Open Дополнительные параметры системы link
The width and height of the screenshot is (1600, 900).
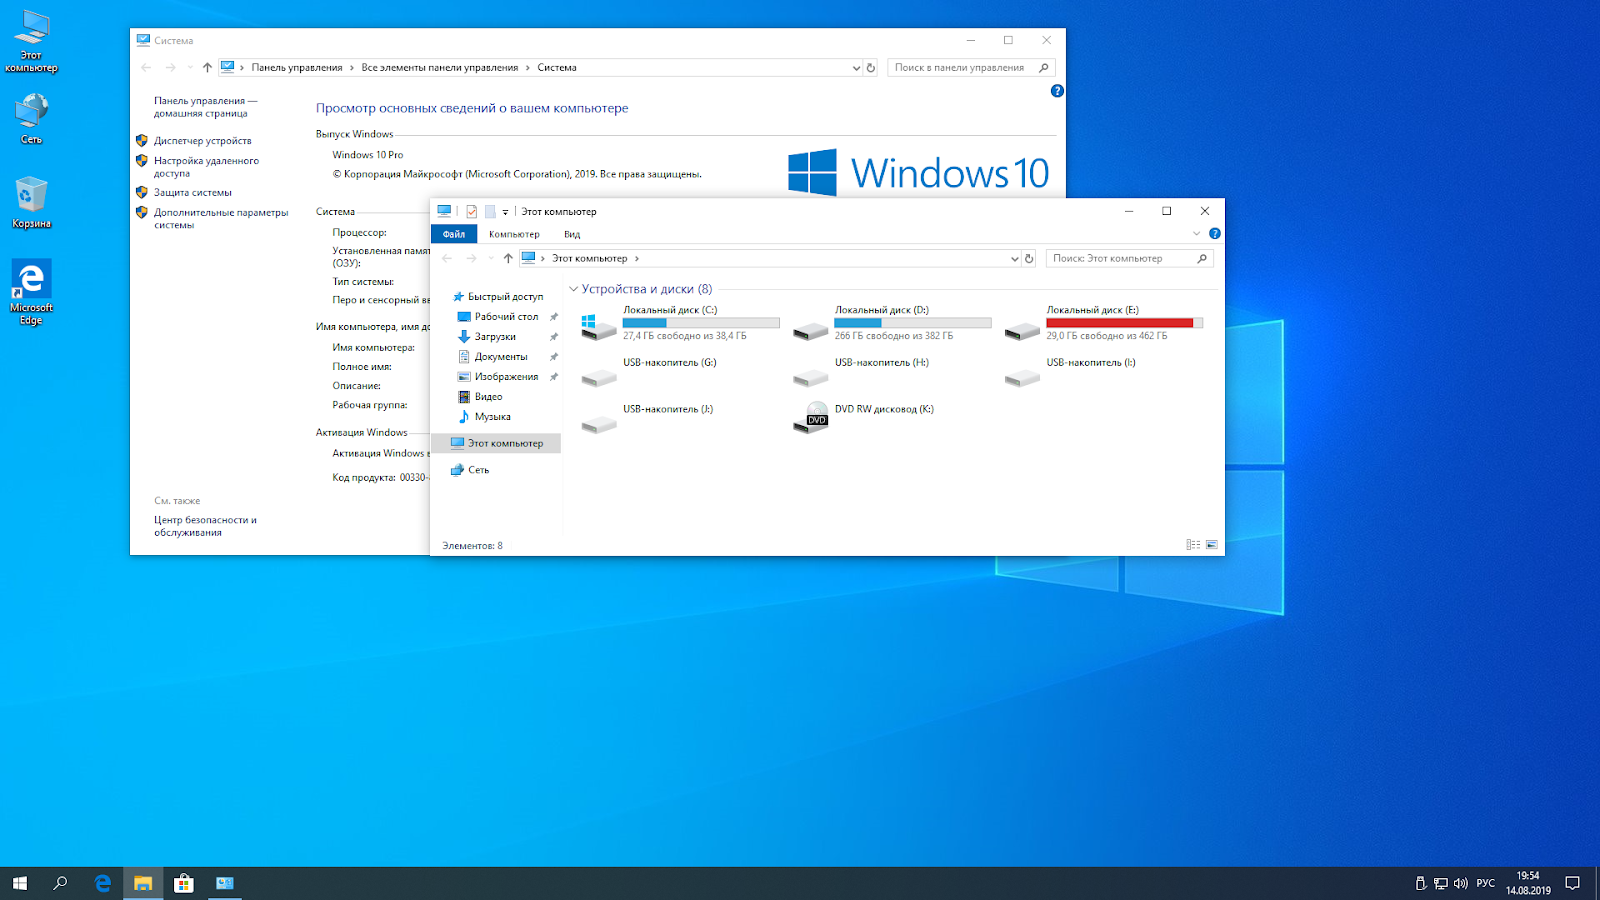[221, 219]
